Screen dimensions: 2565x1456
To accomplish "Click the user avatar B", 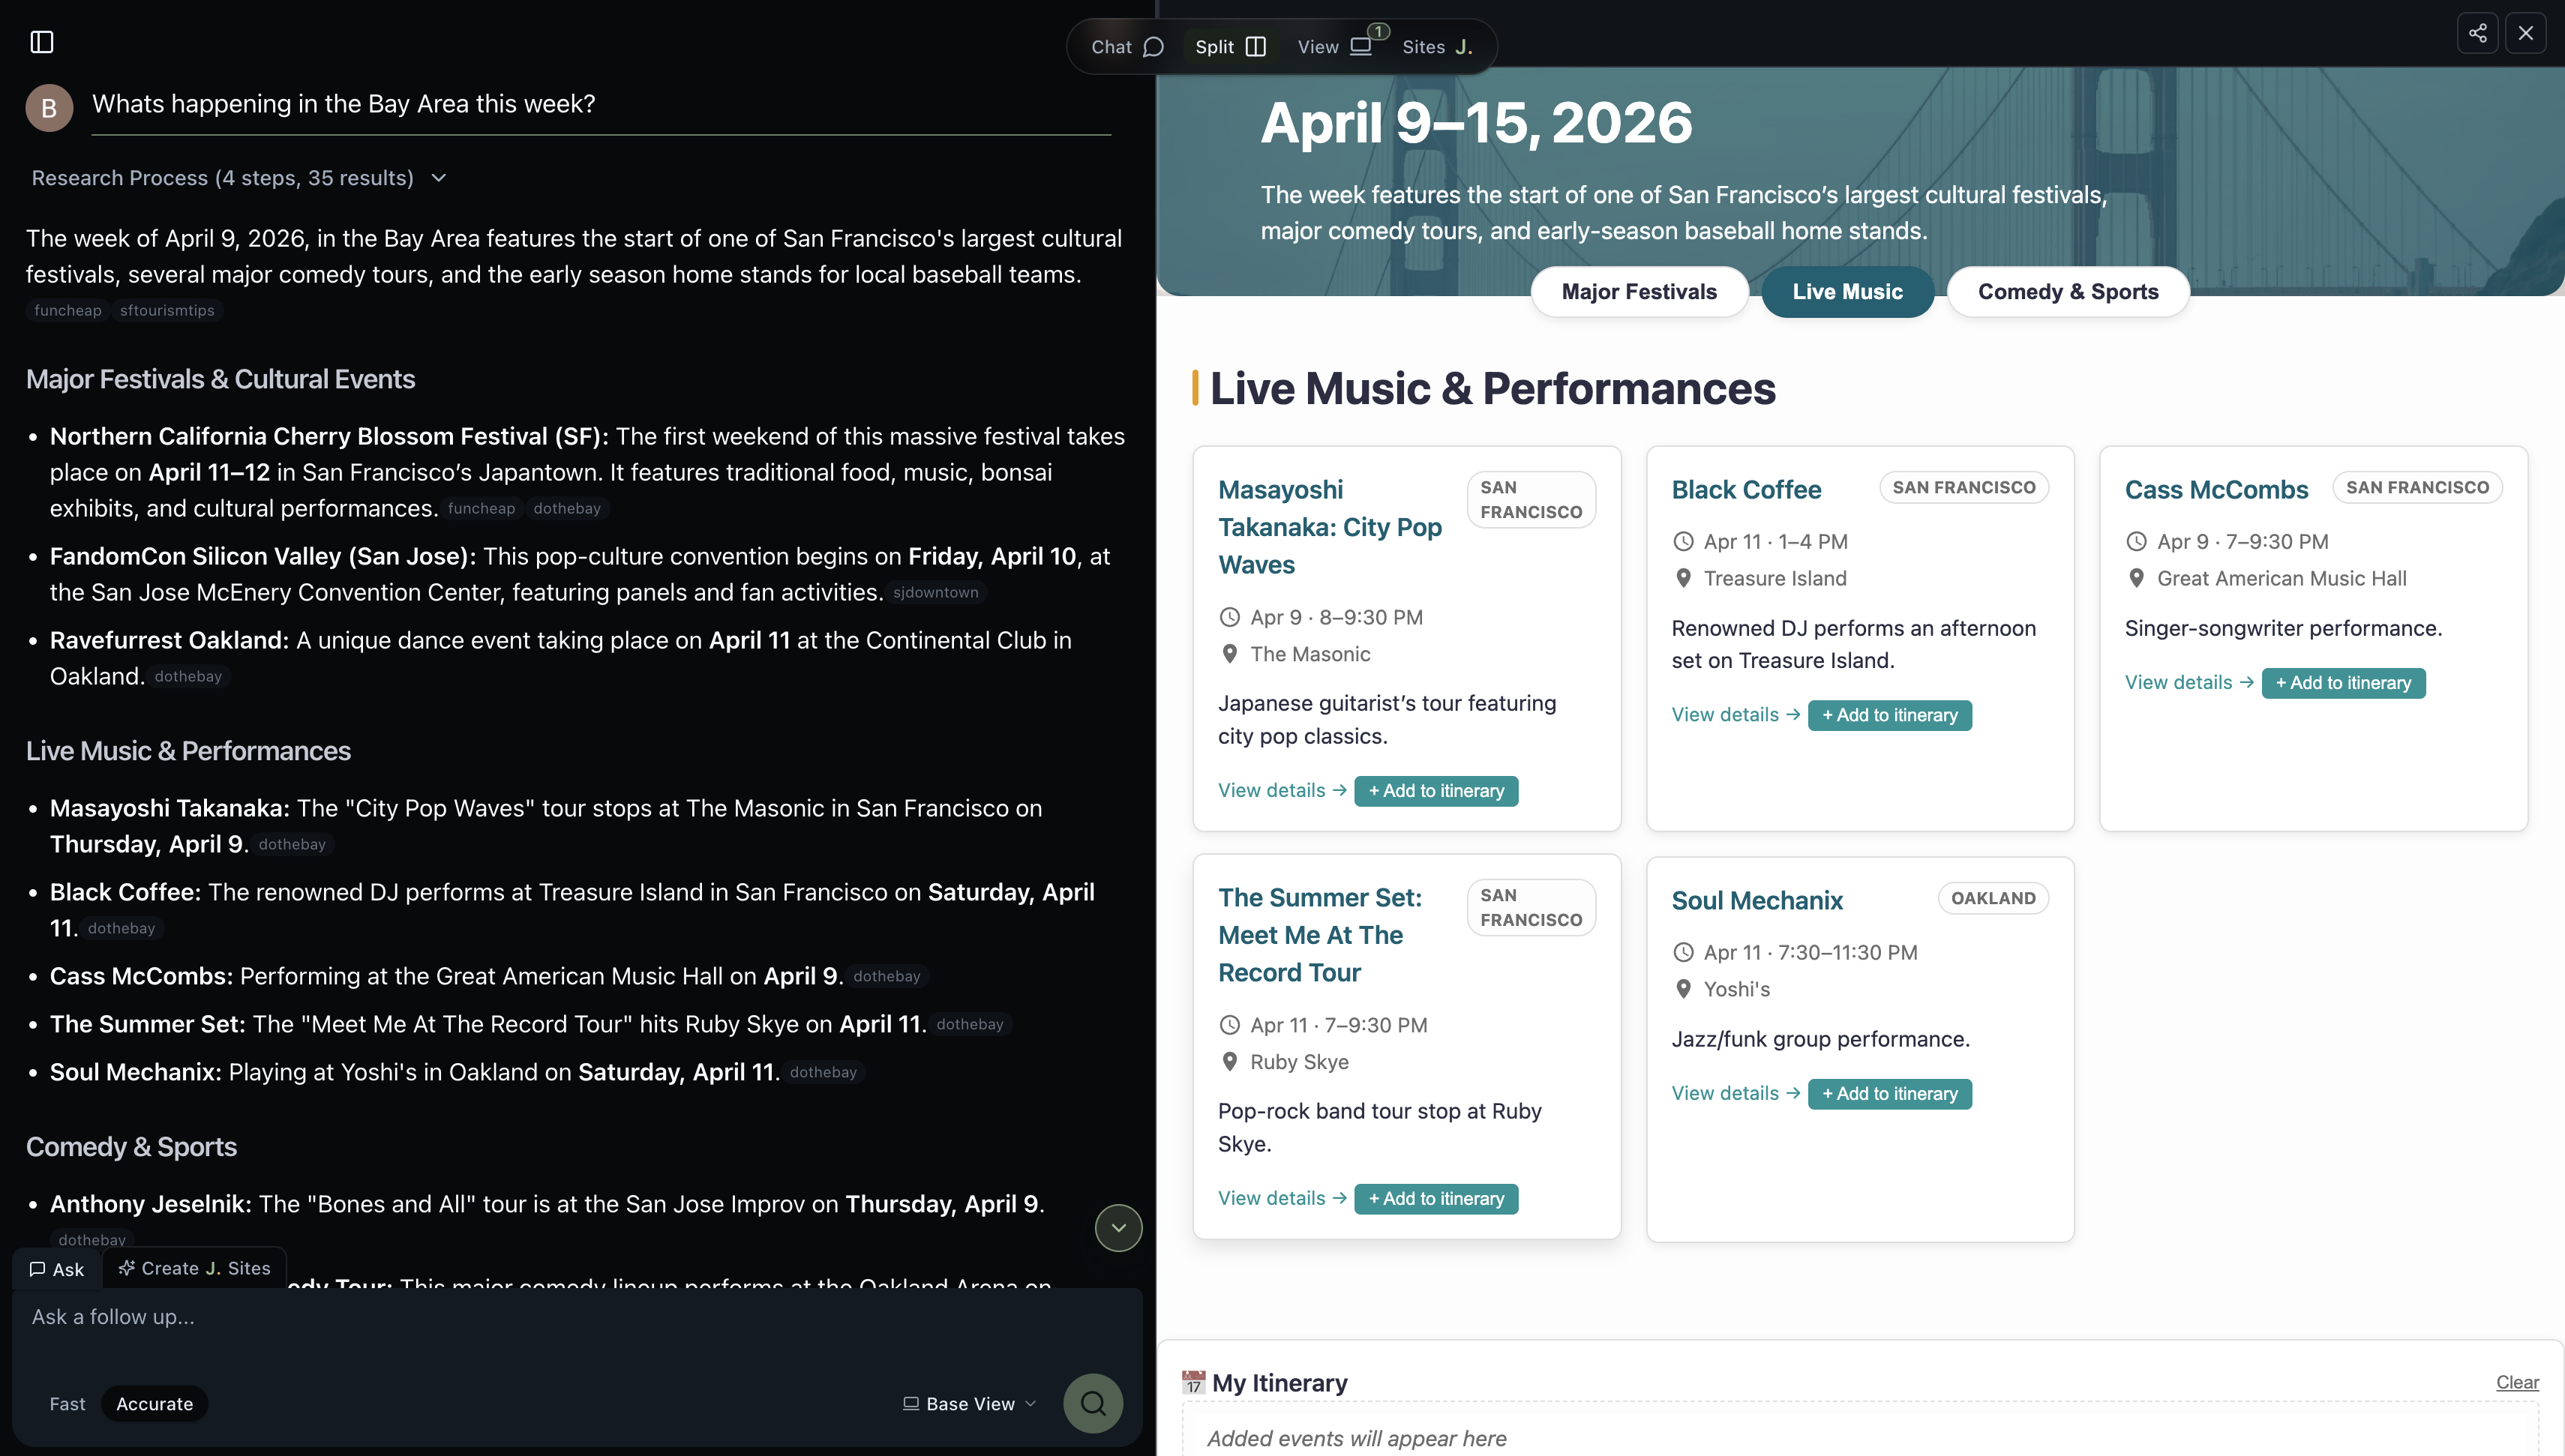I will point(49,108).
